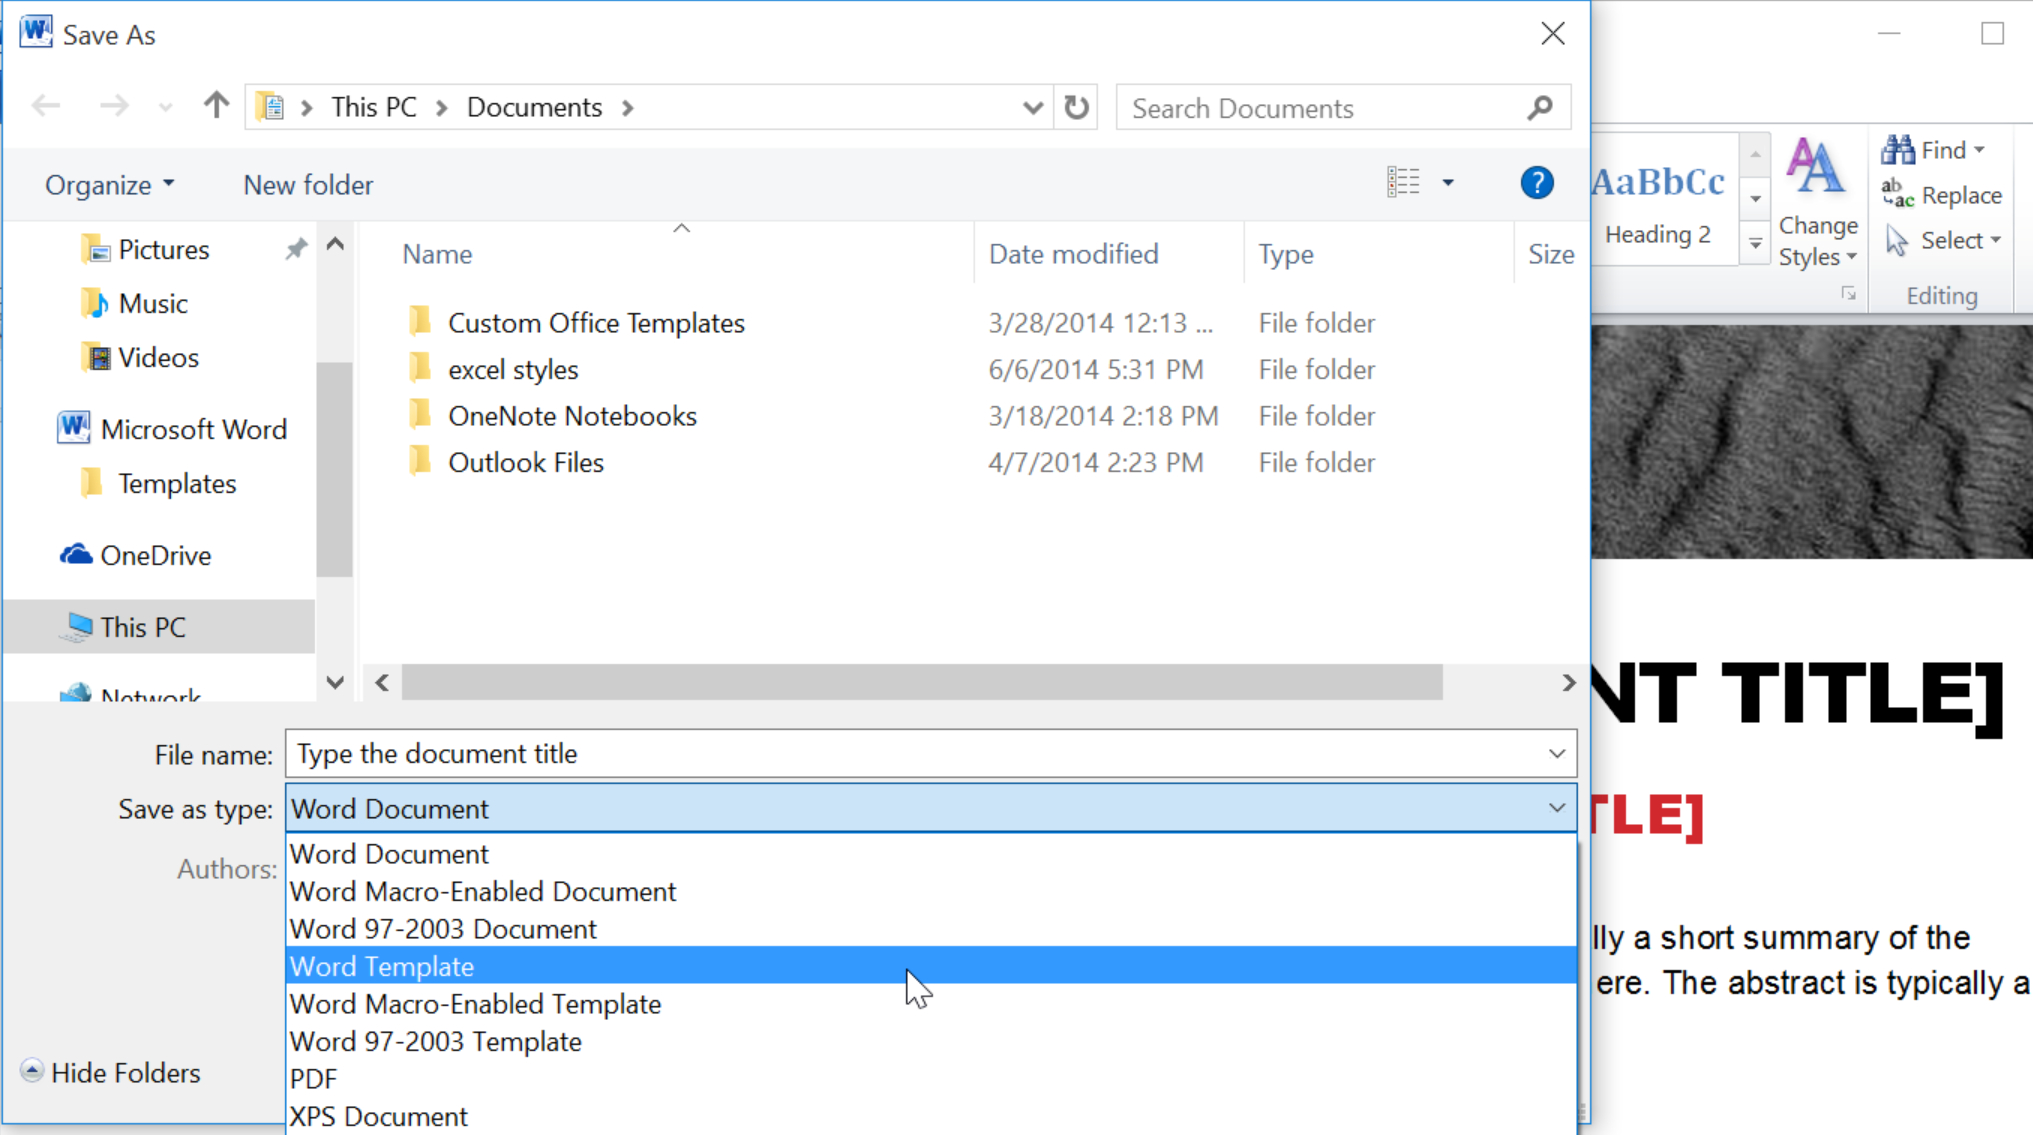
Task: Toggle the pin icon next to Pictures
Action: point(295,248)
